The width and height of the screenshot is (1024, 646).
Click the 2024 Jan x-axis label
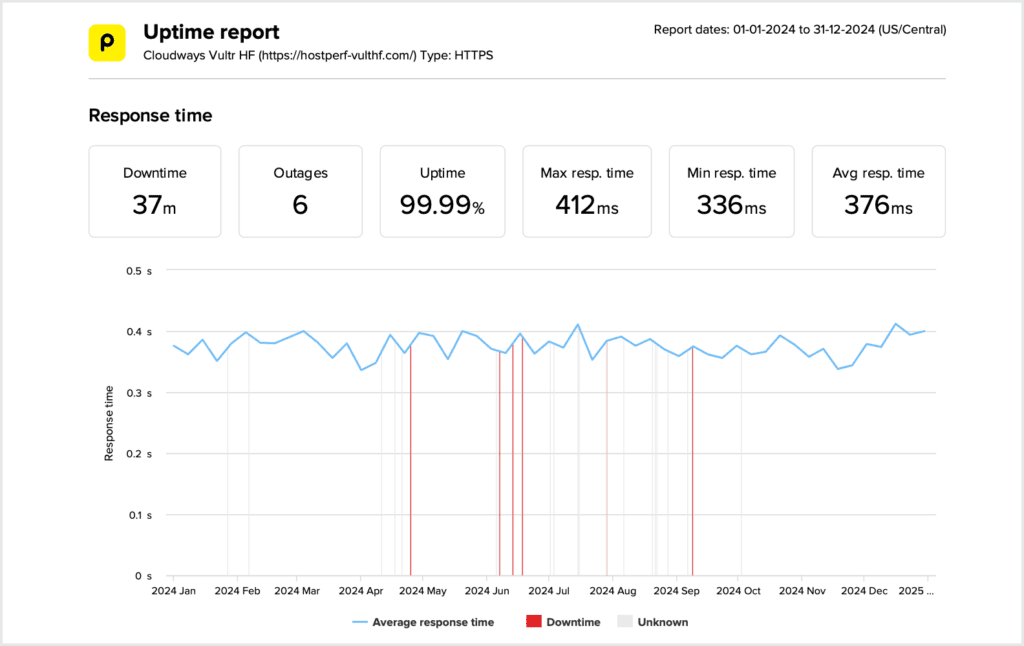pyautogui.click(x=173, y=591)
